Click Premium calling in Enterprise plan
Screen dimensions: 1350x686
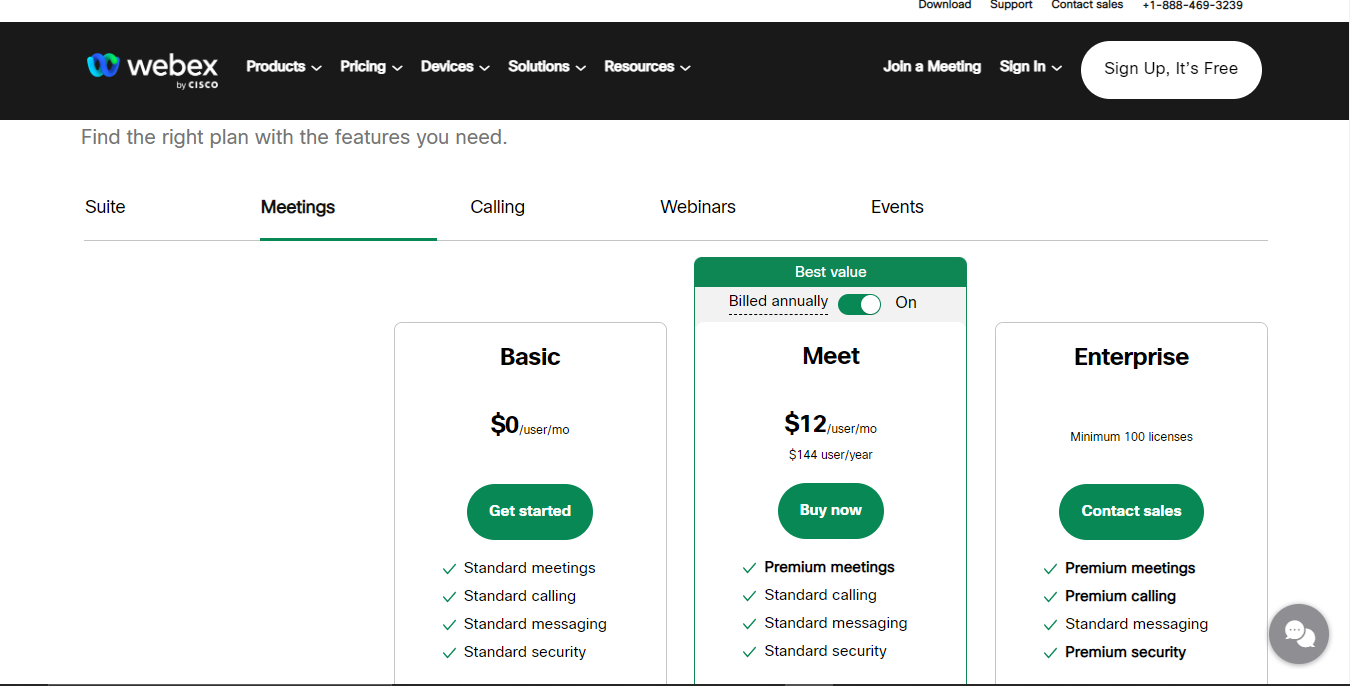click(x=1120, y=596)
